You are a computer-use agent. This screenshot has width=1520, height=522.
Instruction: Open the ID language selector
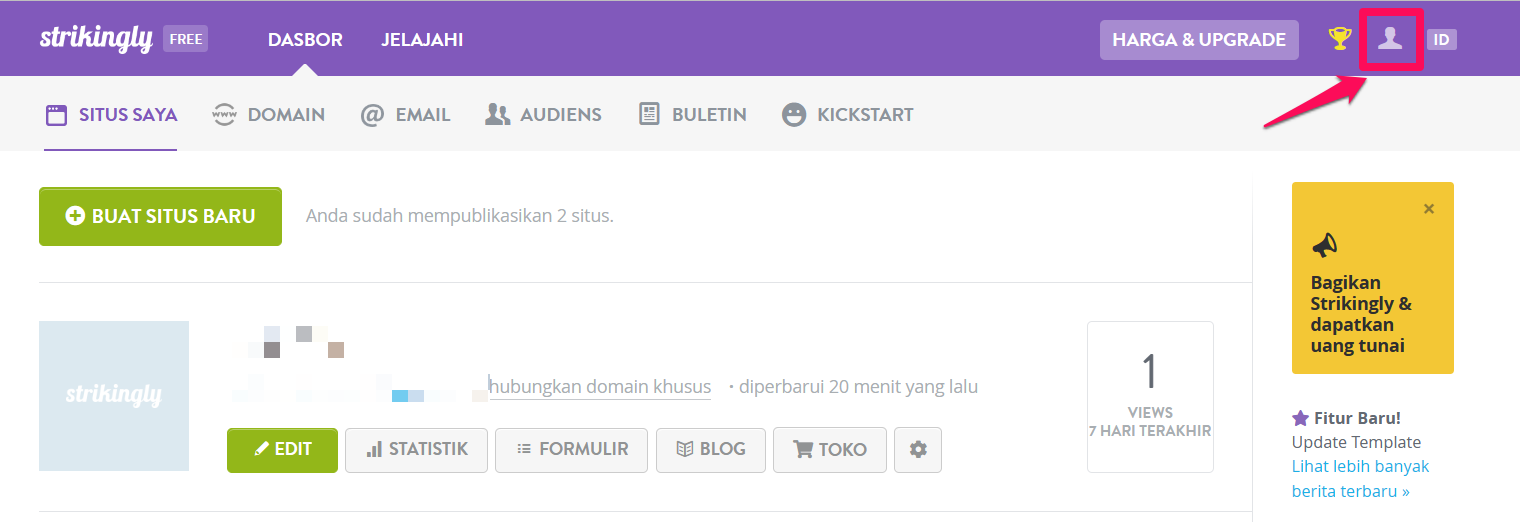pos(1441,40)
